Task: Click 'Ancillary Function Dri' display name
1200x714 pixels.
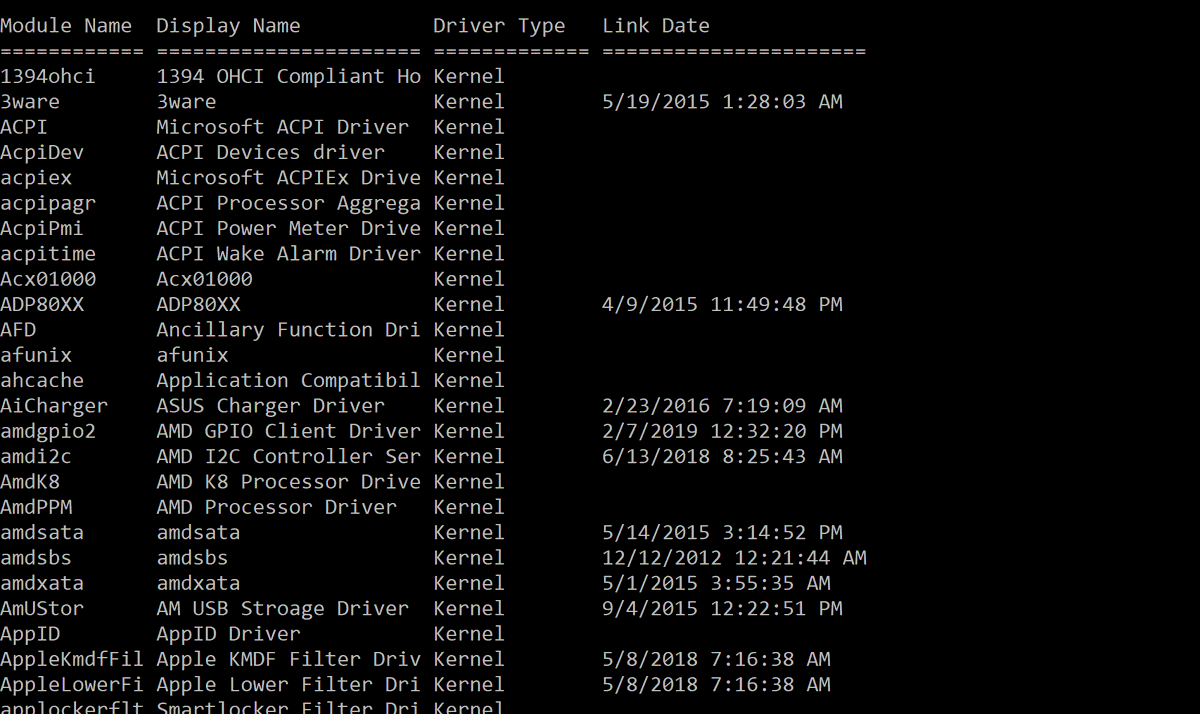Action: 288,330
